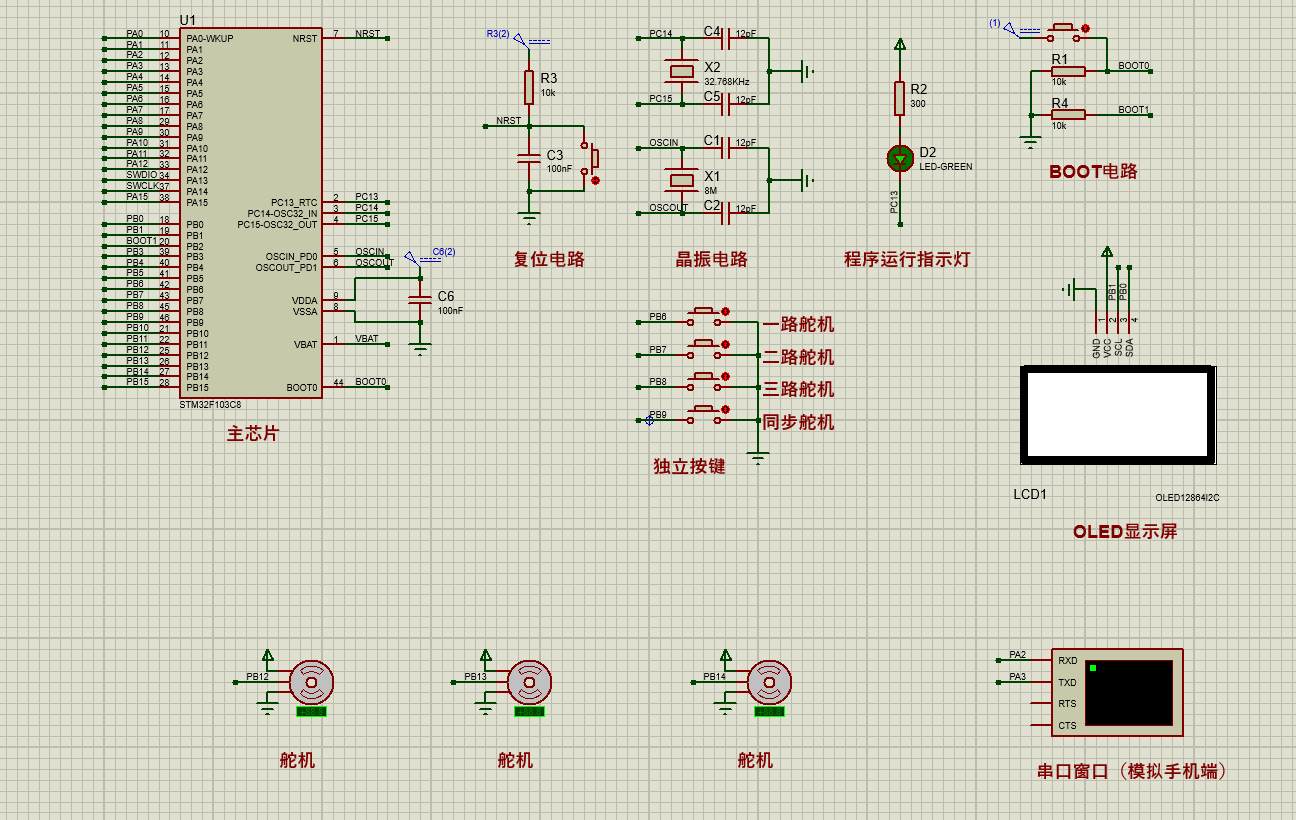Image resolution: width=1296 pixels, height=820 pixels.
Task: Click the 舵机 label under the PB14 servo
Action: (x=755, y=760)
